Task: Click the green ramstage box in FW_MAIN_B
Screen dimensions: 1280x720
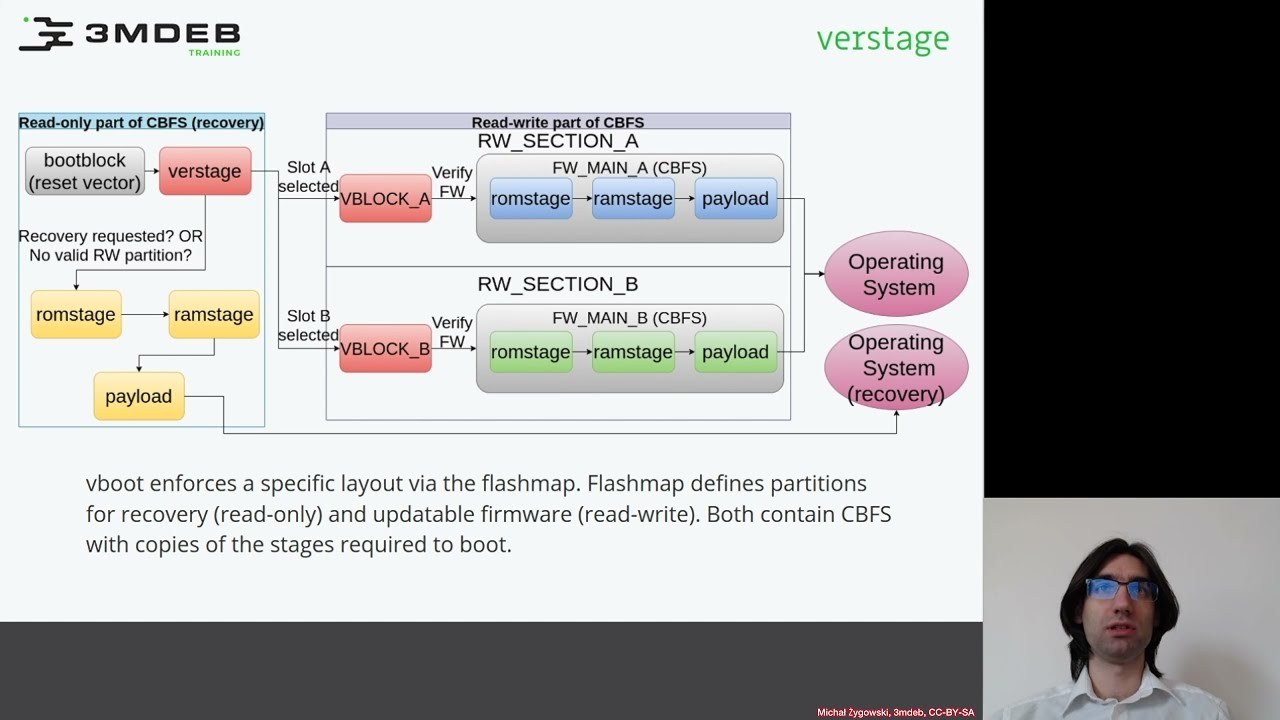Action: (x=633, y=352)
